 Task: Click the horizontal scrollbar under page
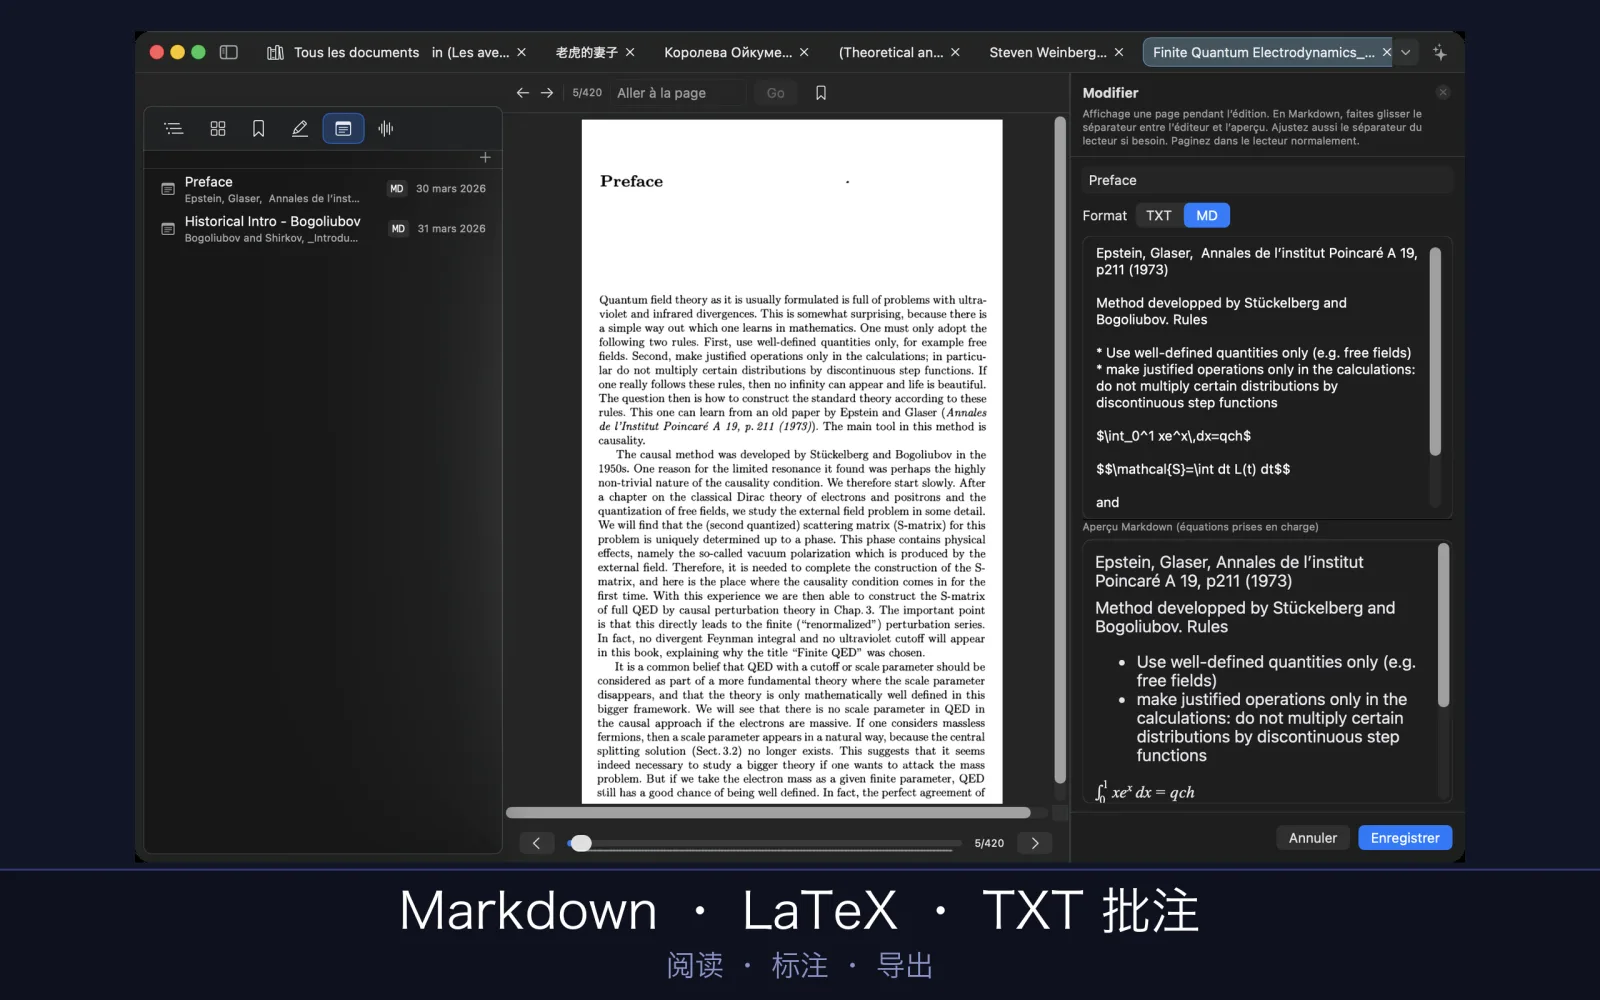768,812
